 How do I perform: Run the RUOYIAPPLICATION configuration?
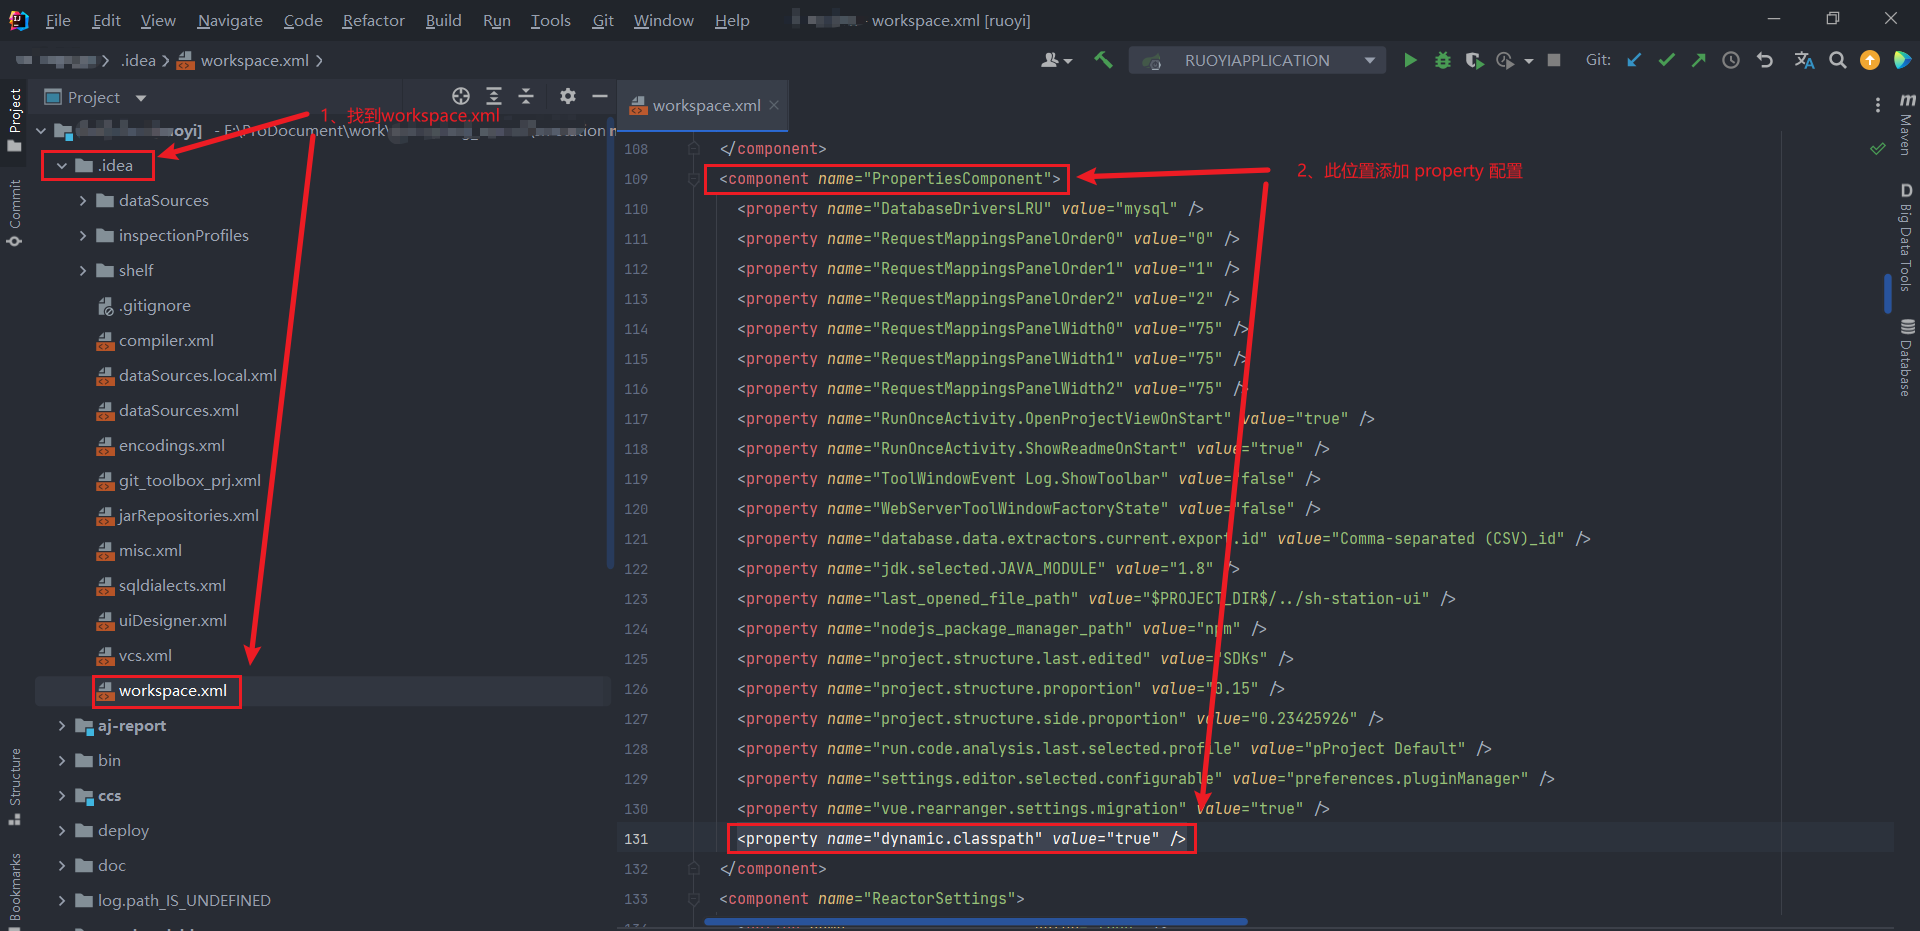[x=1410, y=60]
